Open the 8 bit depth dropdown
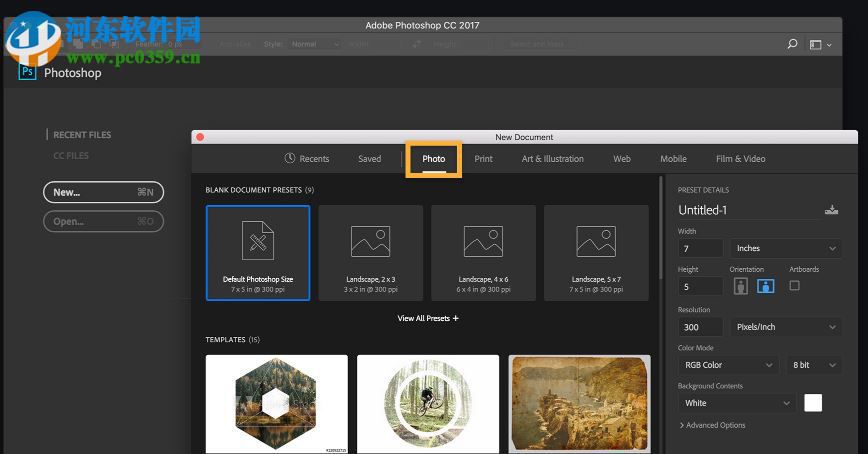The height and width of the screenshot is (454, 868). [x=814, y=365]
